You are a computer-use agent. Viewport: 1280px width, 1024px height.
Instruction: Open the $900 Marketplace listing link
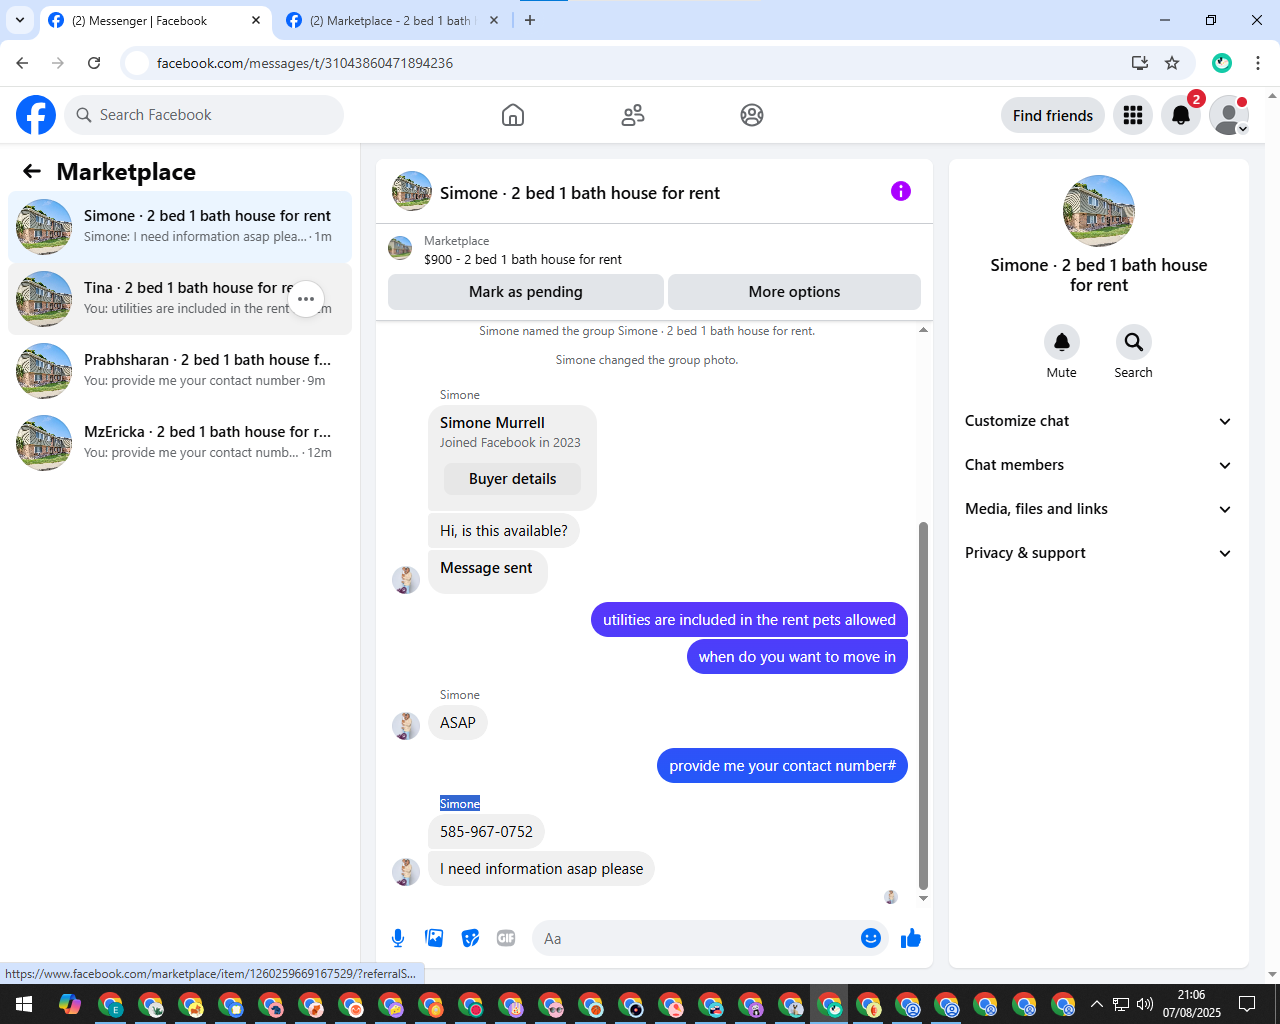point(523,259)
